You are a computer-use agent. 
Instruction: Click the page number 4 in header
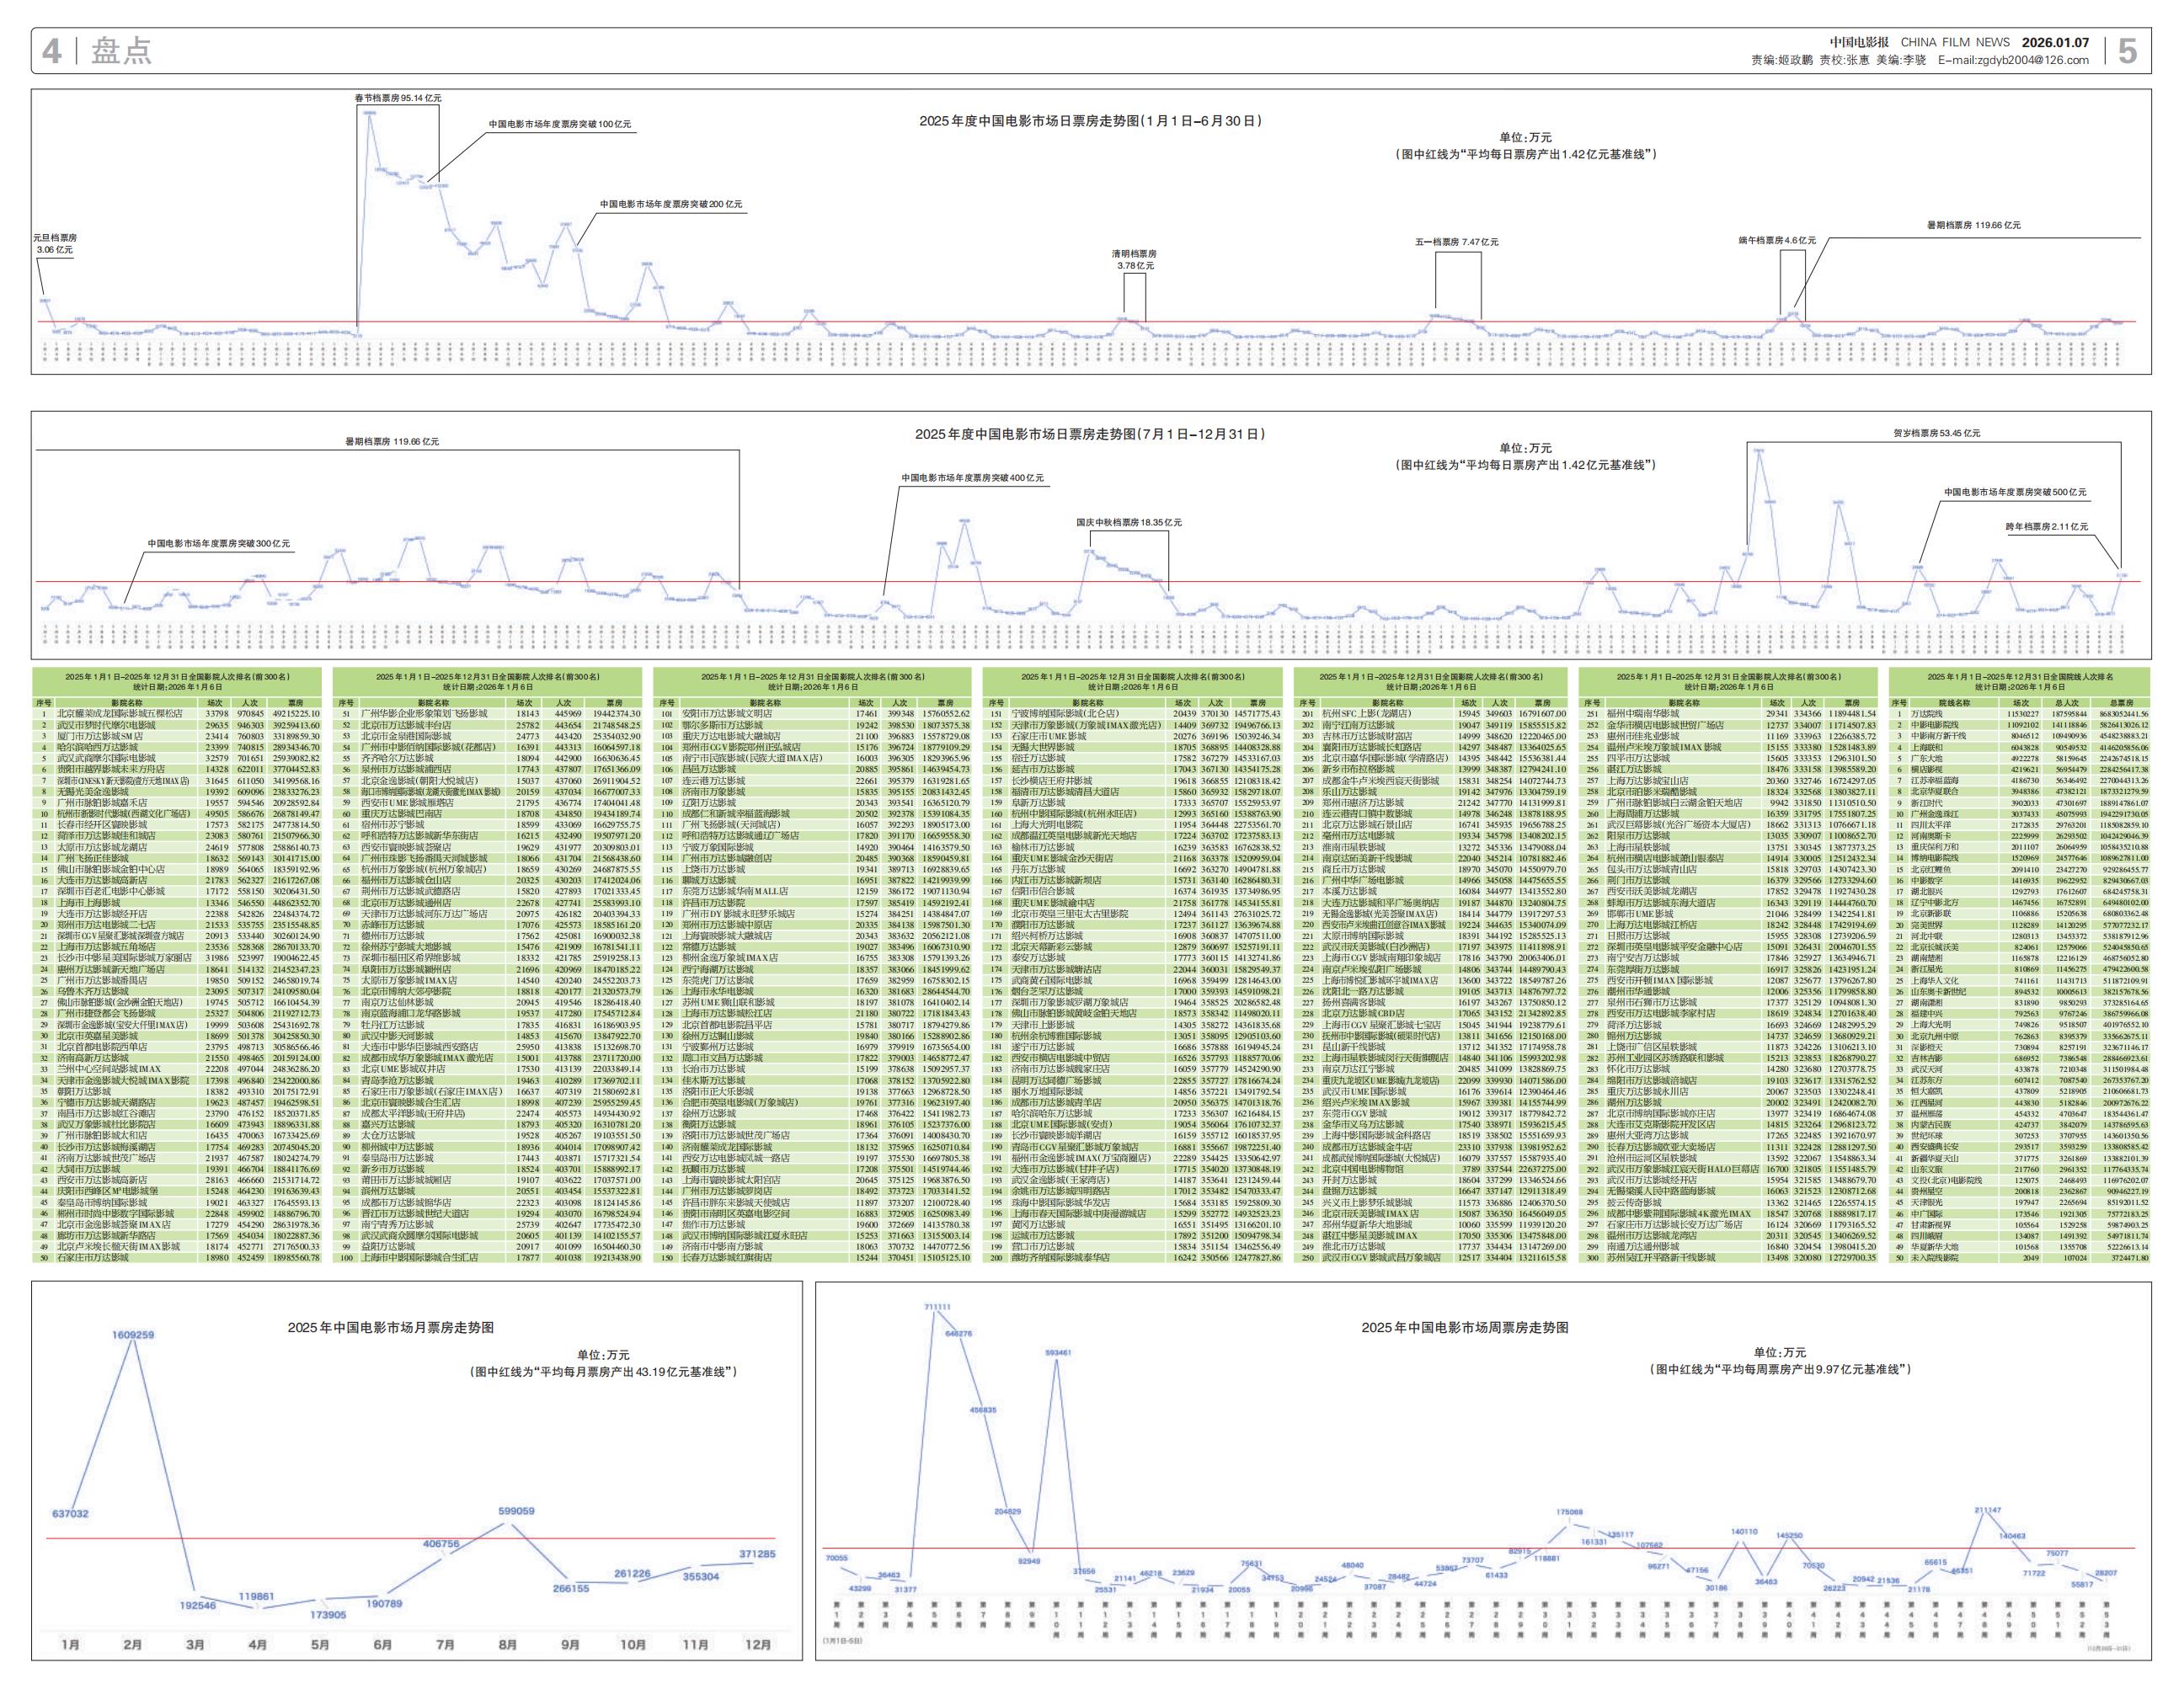[x=51, y=50]
